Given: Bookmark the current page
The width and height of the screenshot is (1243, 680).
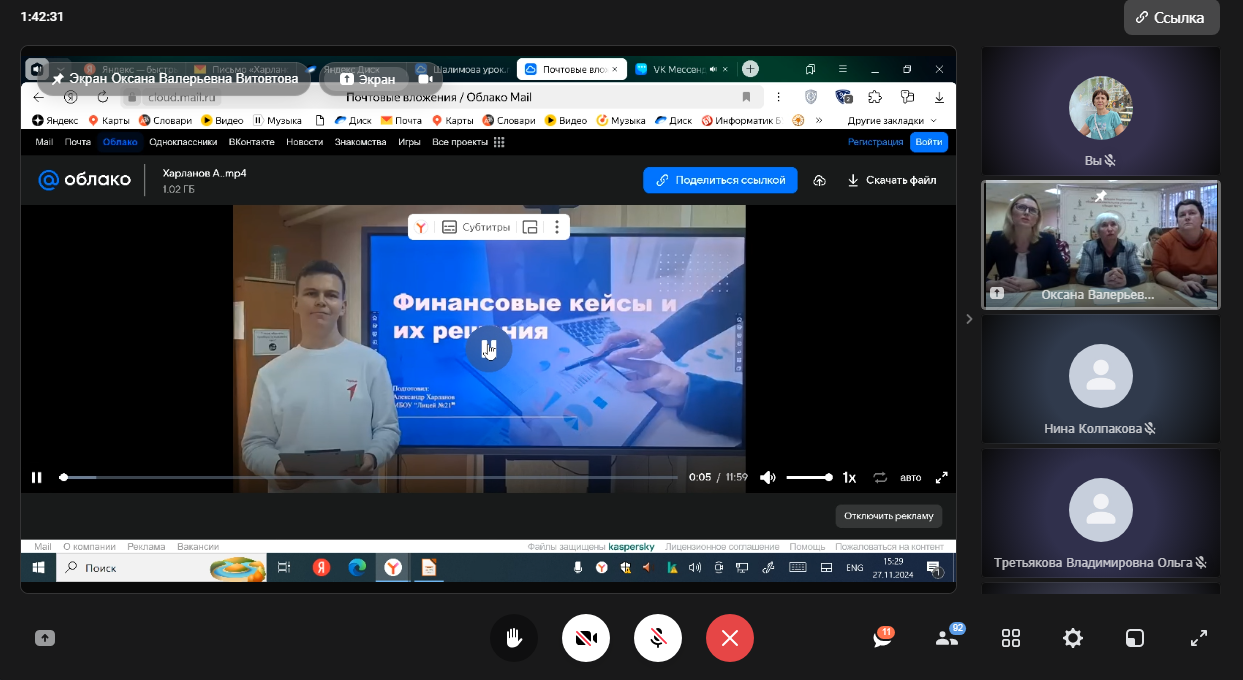Looking at the screenshot, I should 746,97.
